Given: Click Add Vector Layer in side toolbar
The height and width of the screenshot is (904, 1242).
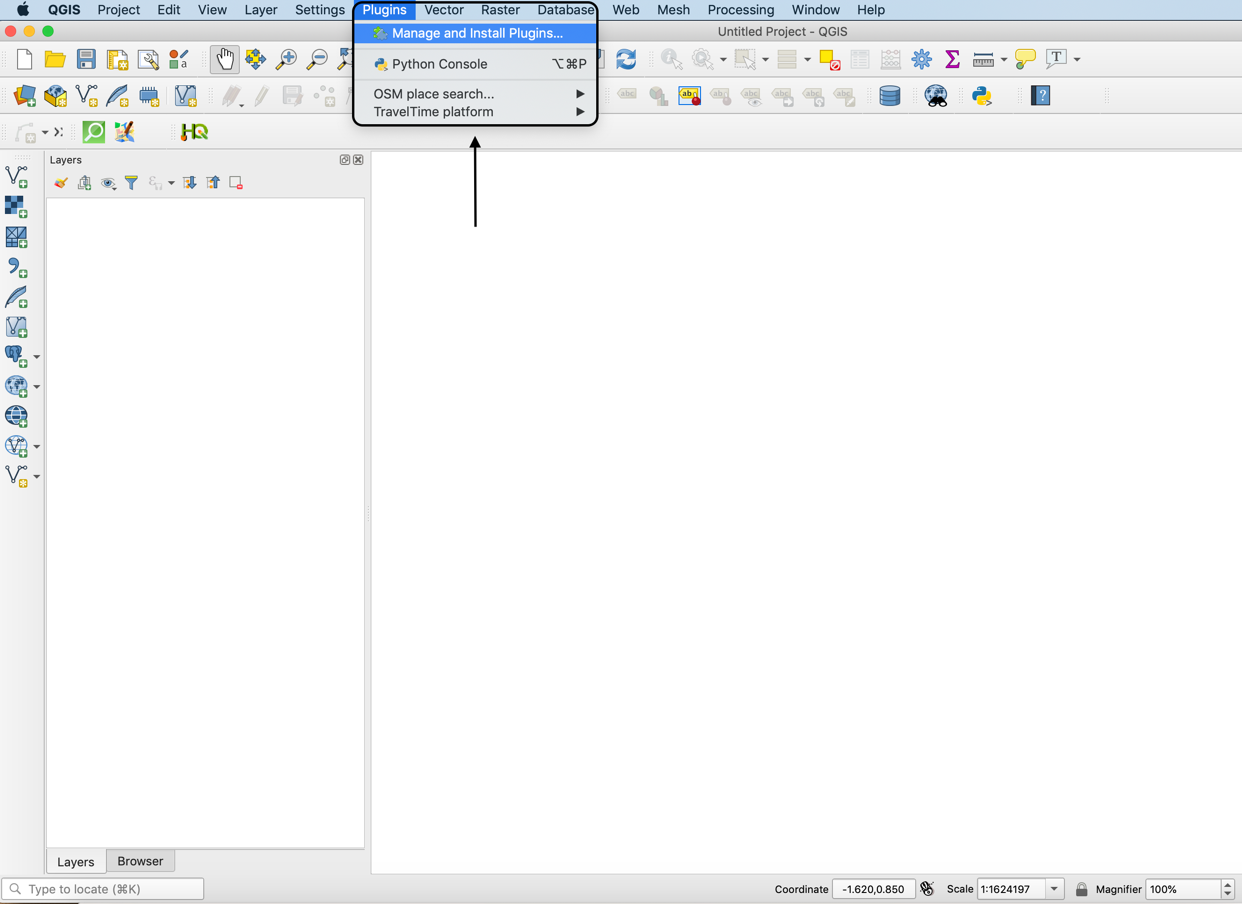Looking at the screenshot, I should pyautogui.click(x=16, y=177).
